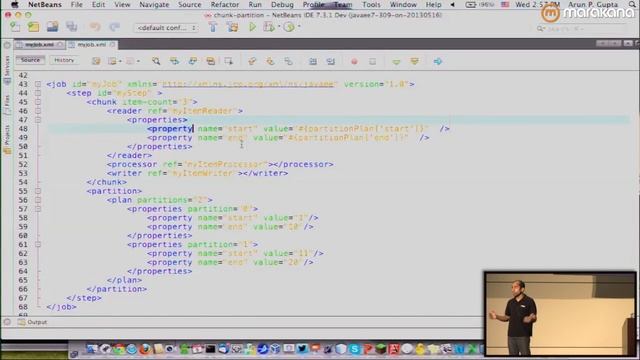Click the Previous Bookmark icon

pos(252,61)
